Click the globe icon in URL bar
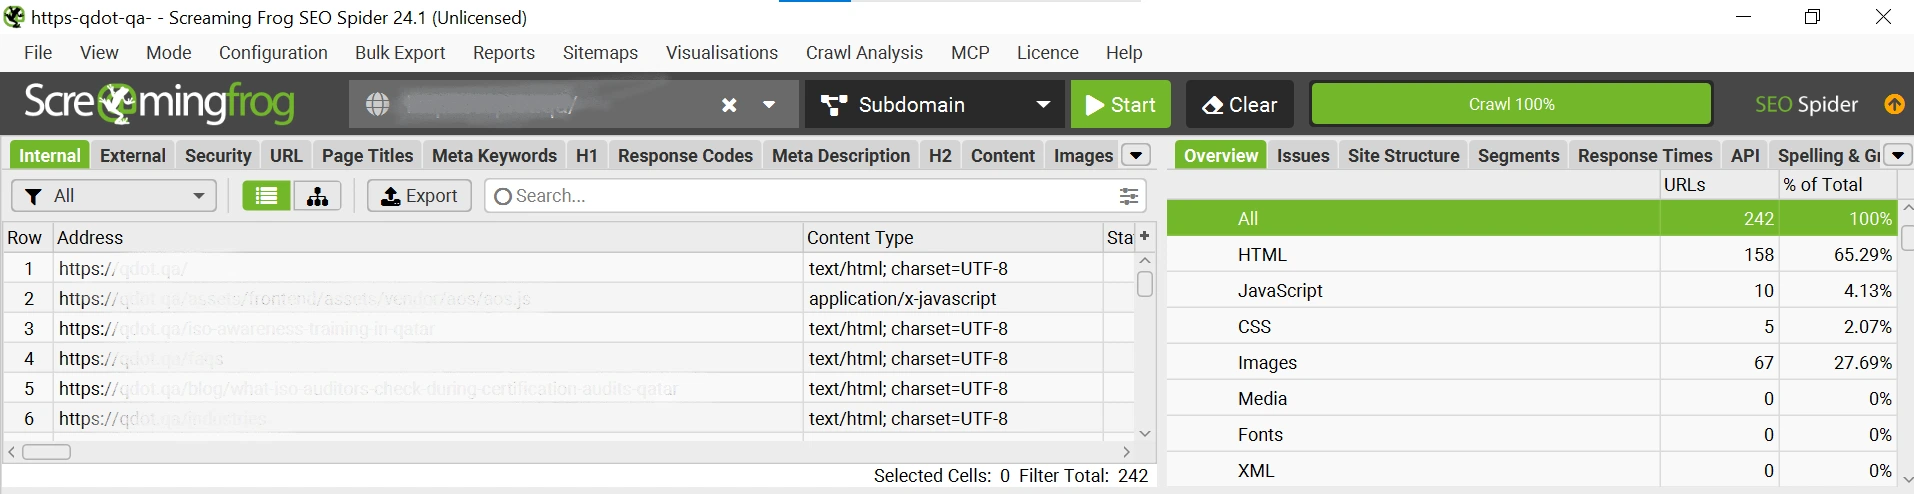1914x494 pixels. pos(377,104)
